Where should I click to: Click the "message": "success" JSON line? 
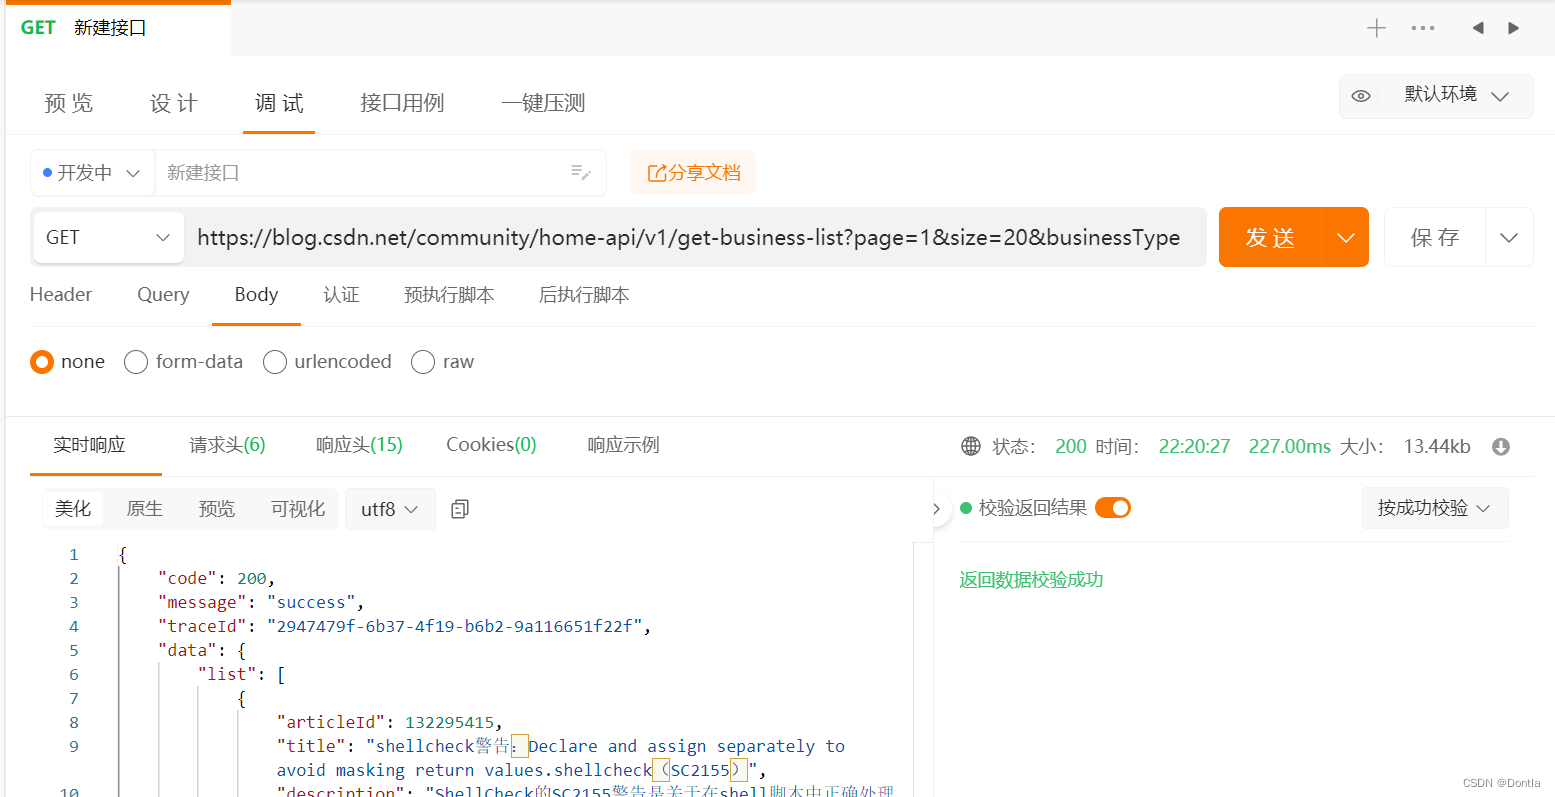coord(261,602)
